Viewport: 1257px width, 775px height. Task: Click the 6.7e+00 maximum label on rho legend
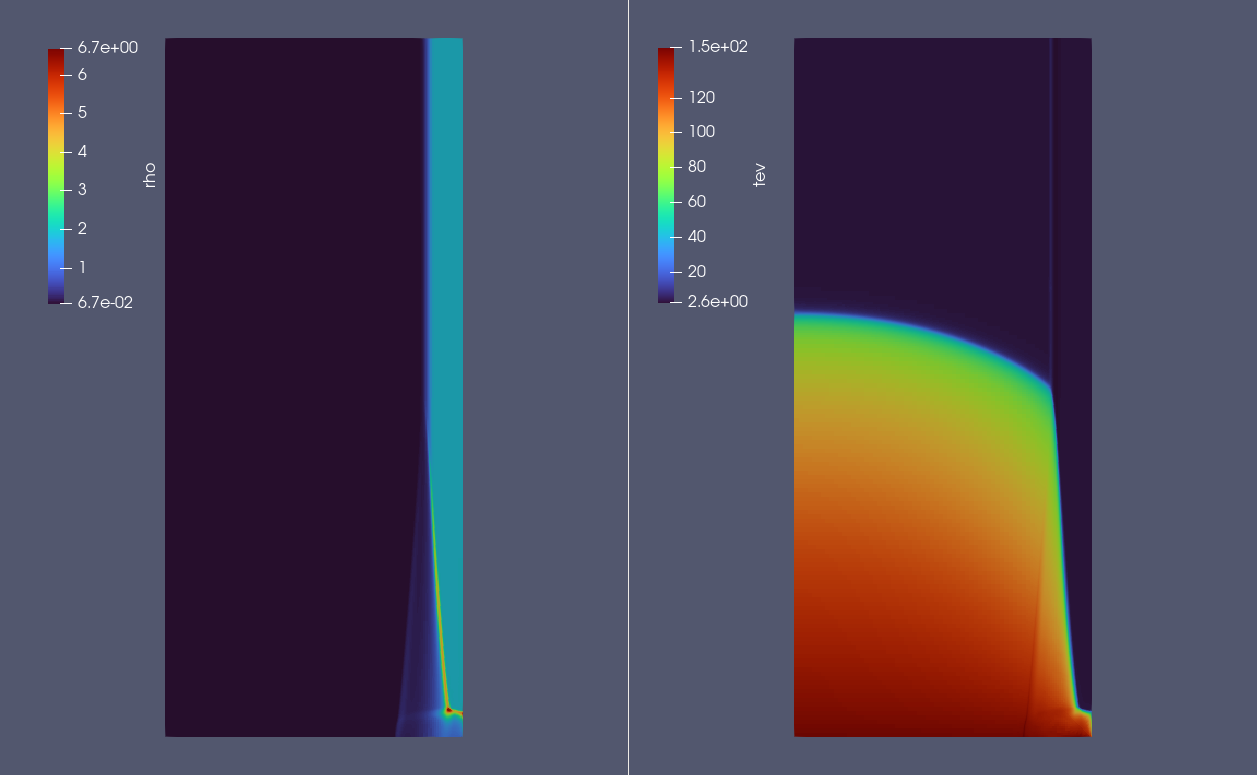(x=107, y=47)
